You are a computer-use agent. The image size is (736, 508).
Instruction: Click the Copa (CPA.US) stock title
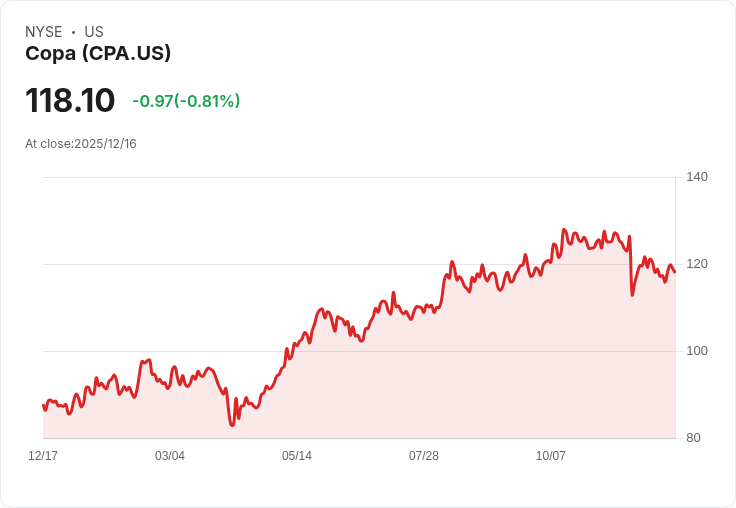(98, 54)
